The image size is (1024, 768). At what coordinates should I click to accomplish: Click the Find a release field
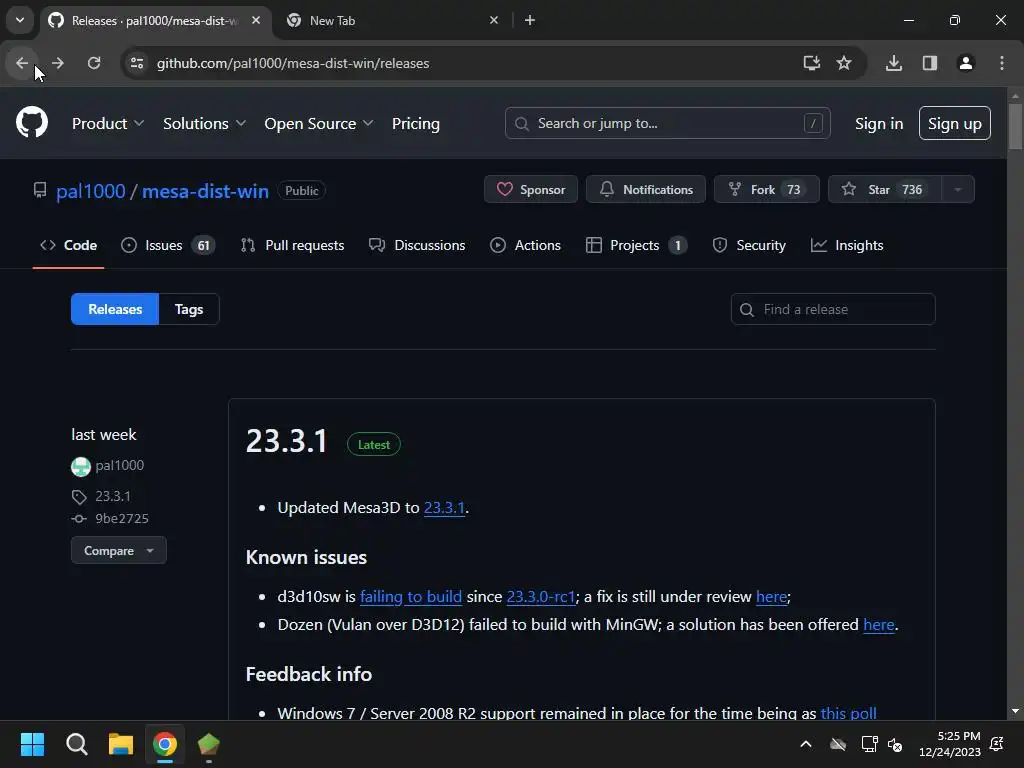[x=833, y=309]
